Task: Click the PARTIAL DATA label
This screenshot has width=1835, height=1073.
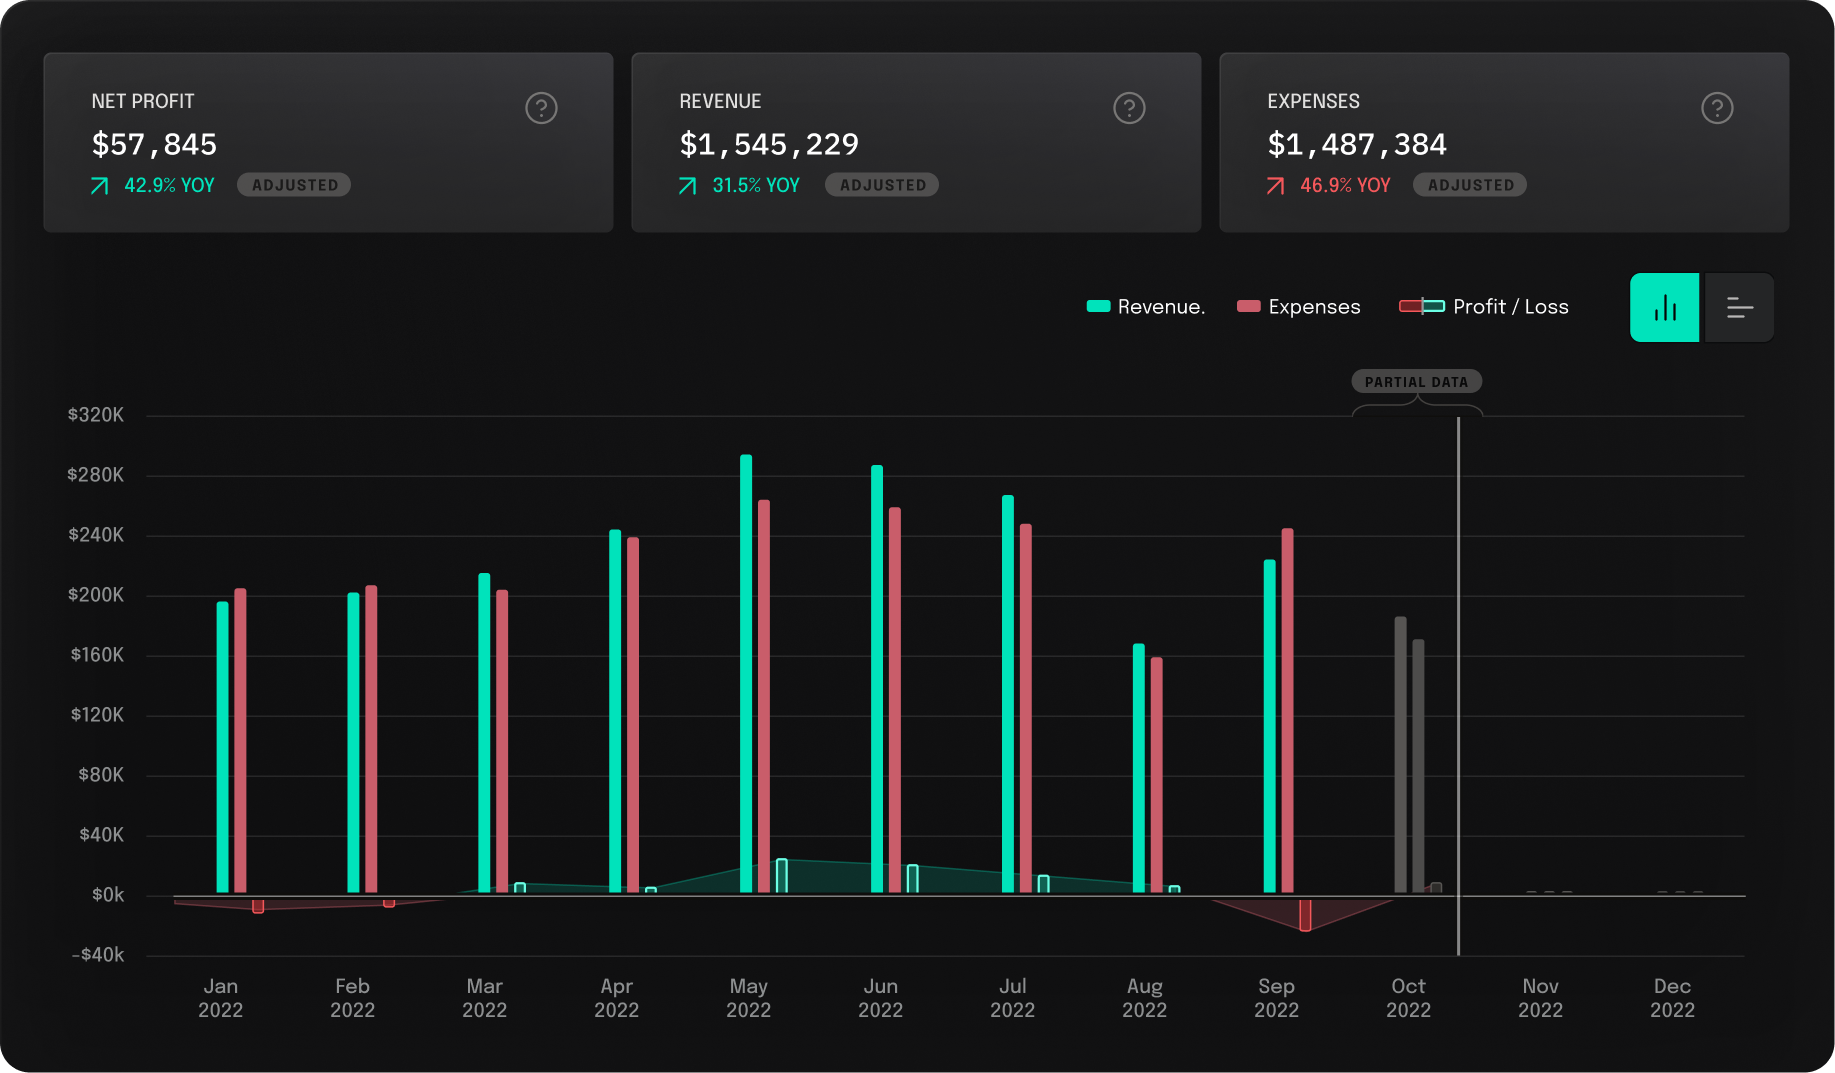Action: click(1416, 382)
